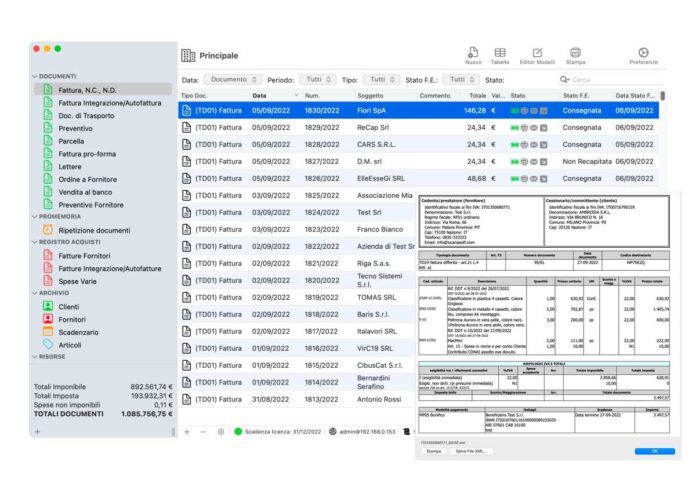This screenshot has height=479, width=696.
Task: Click the invoice list vertical scrollbar
Action: (662, 96)
